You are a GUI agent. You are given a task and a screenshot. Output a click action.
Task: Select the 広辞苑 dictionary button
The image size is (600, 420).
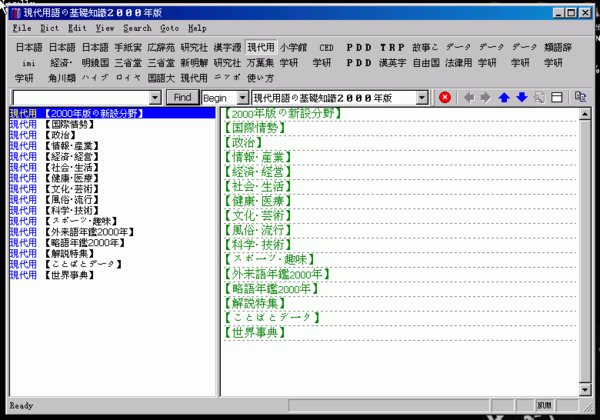(x=161, y=47)
